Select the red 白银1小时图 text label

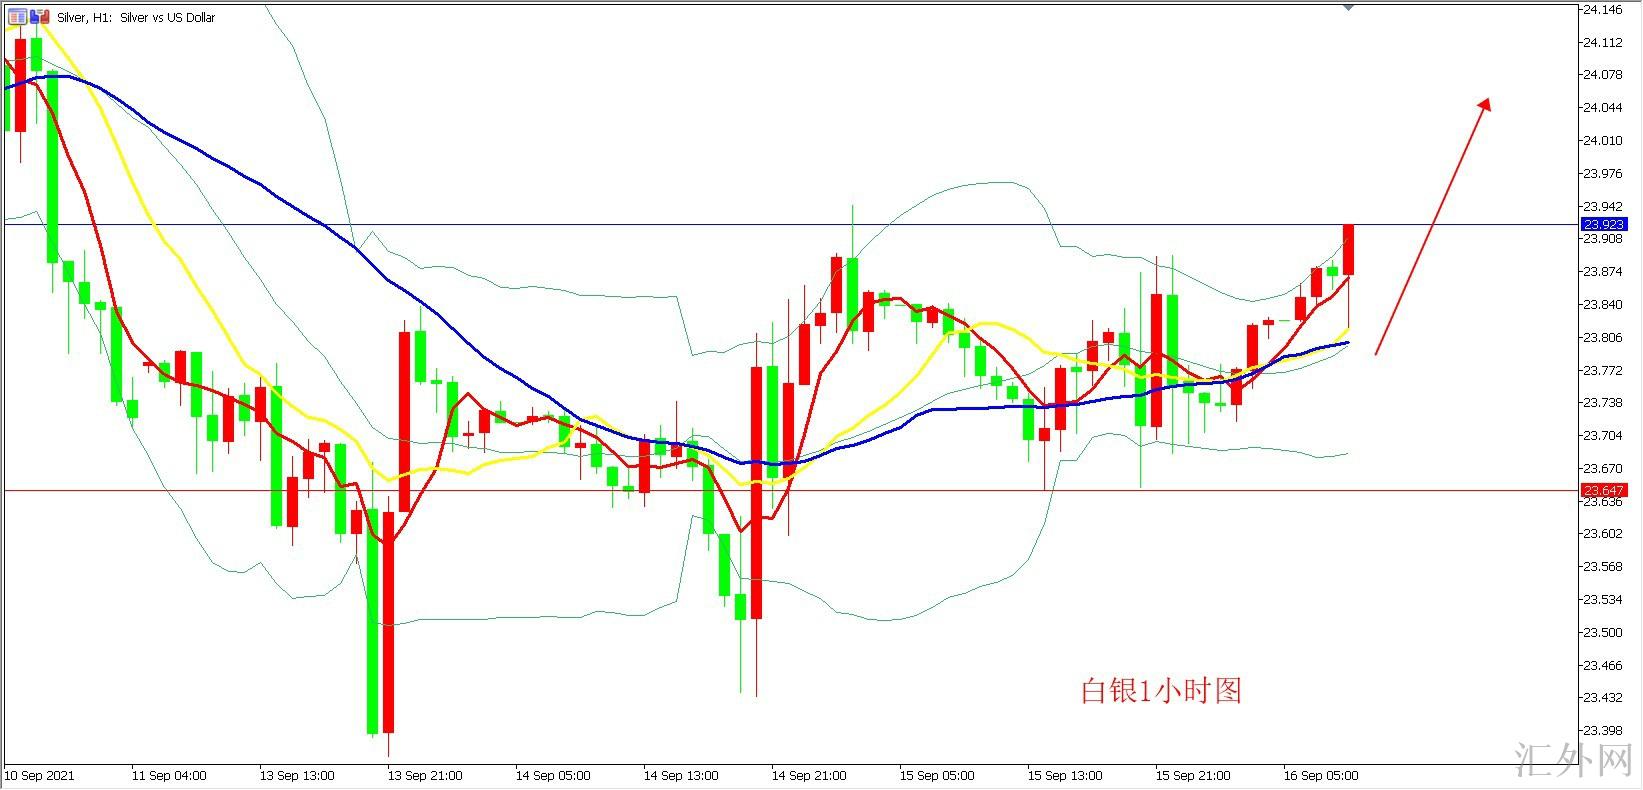(x=1161, y=690)
